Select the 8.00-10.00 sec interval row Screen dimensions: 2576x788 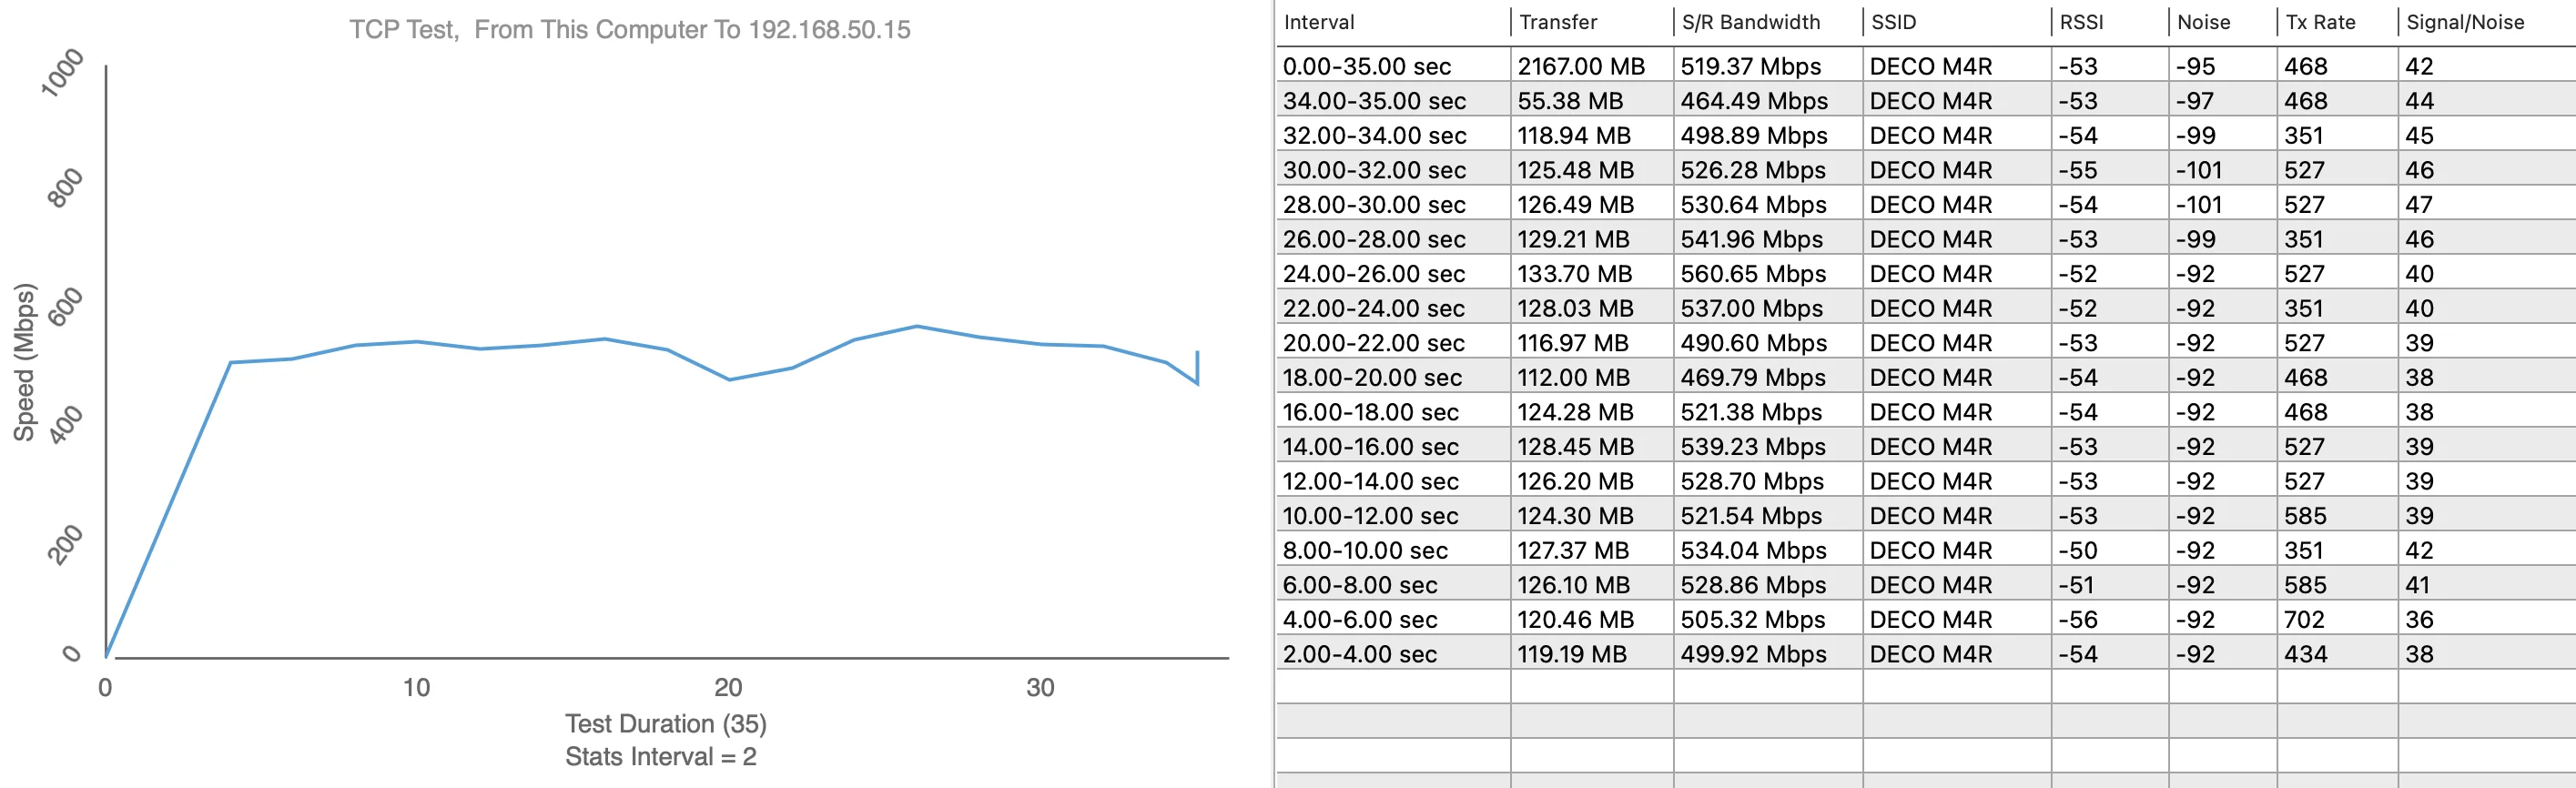pyautogui.click(x=1365, y=551)
